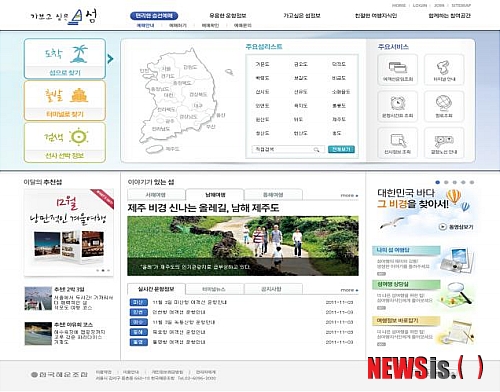Open the alarm clock timetable icon
This screenshot has width=500, height=392.
point(397,103)
